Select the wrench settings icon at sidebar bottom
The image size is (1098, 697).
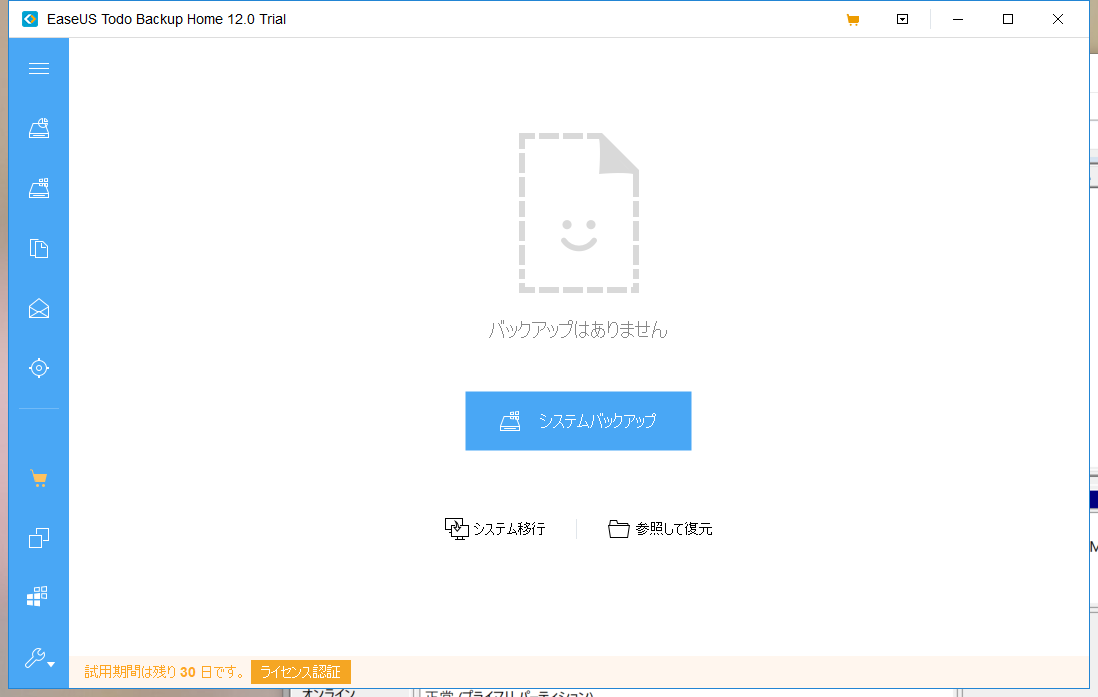33,658
